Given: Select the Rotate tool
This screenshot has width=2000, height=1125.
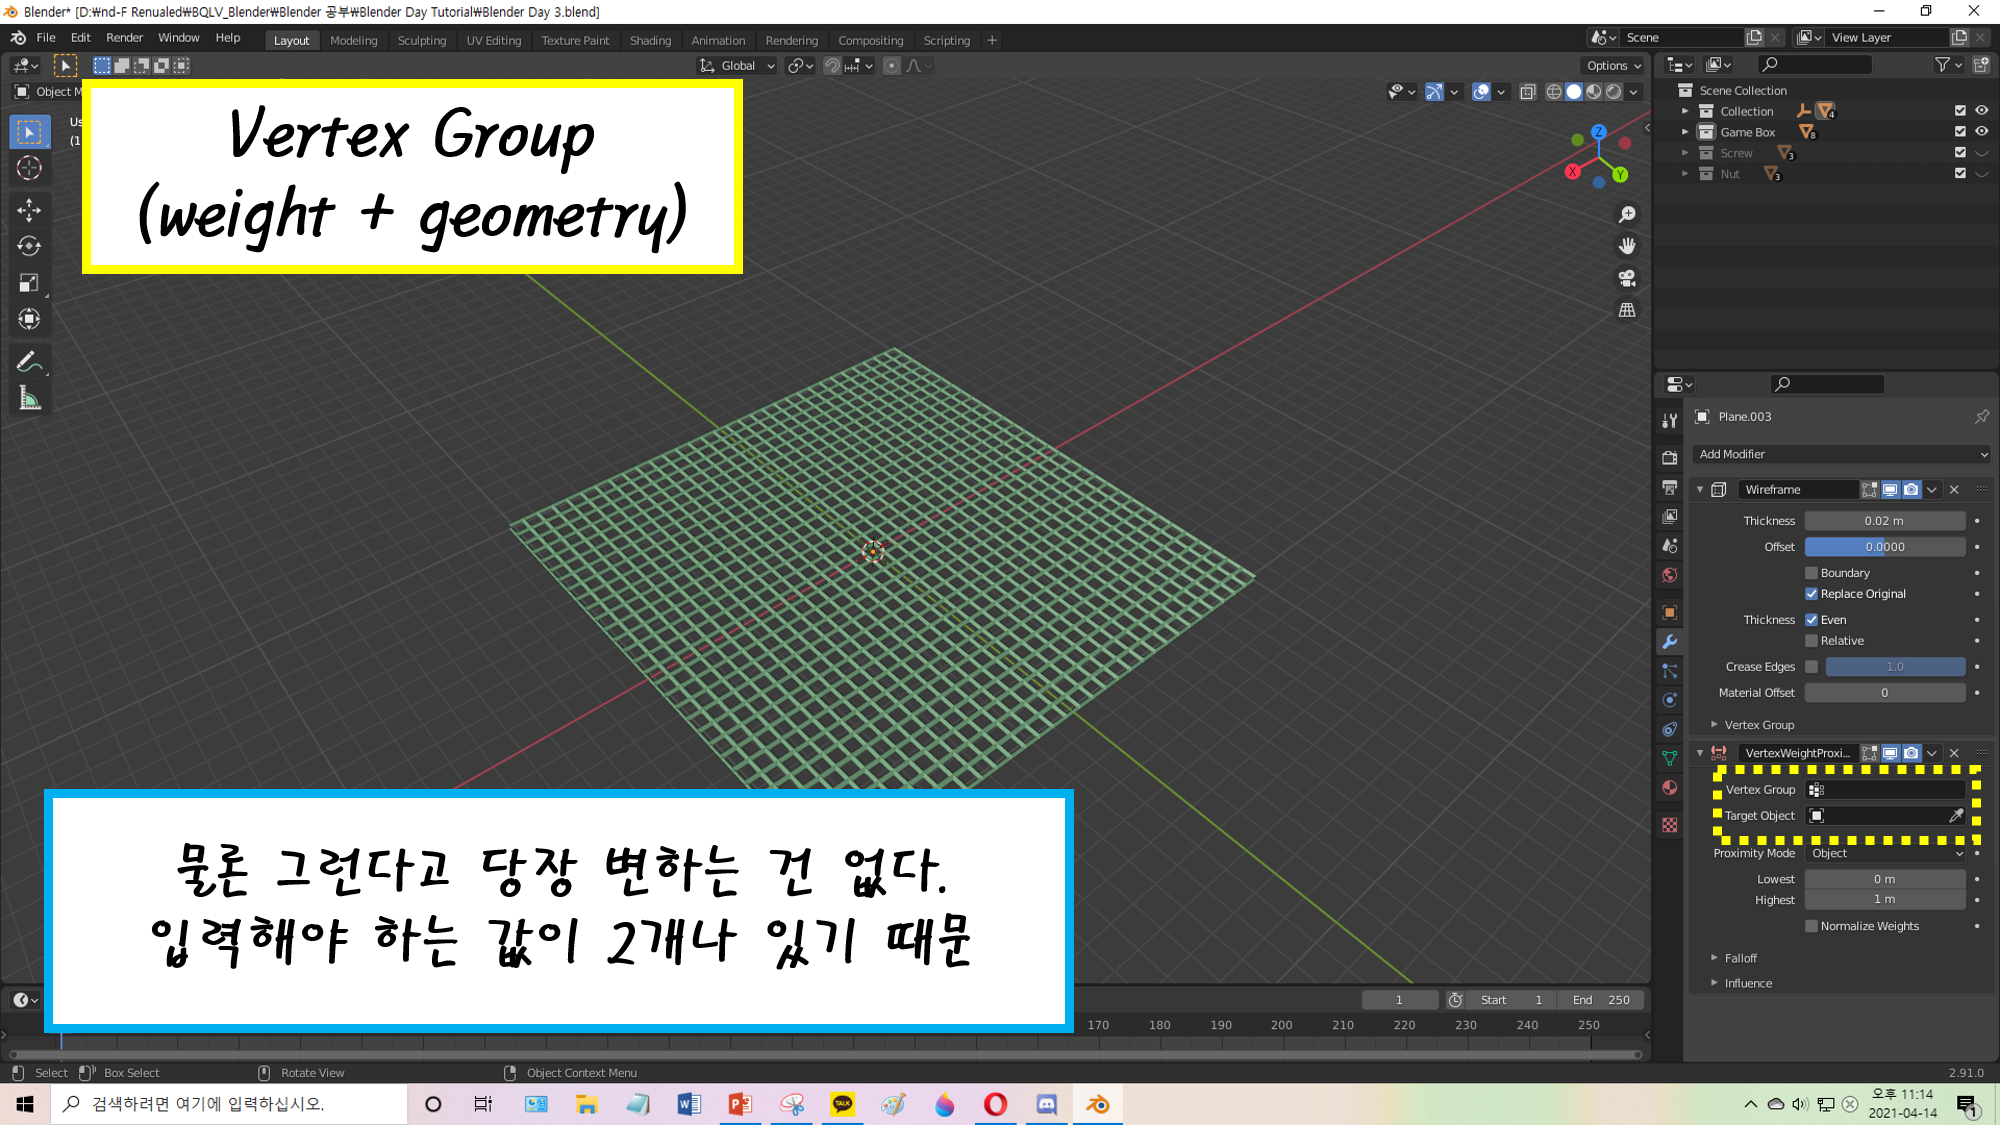Looking at the screenshot, I should coord(29,246).
